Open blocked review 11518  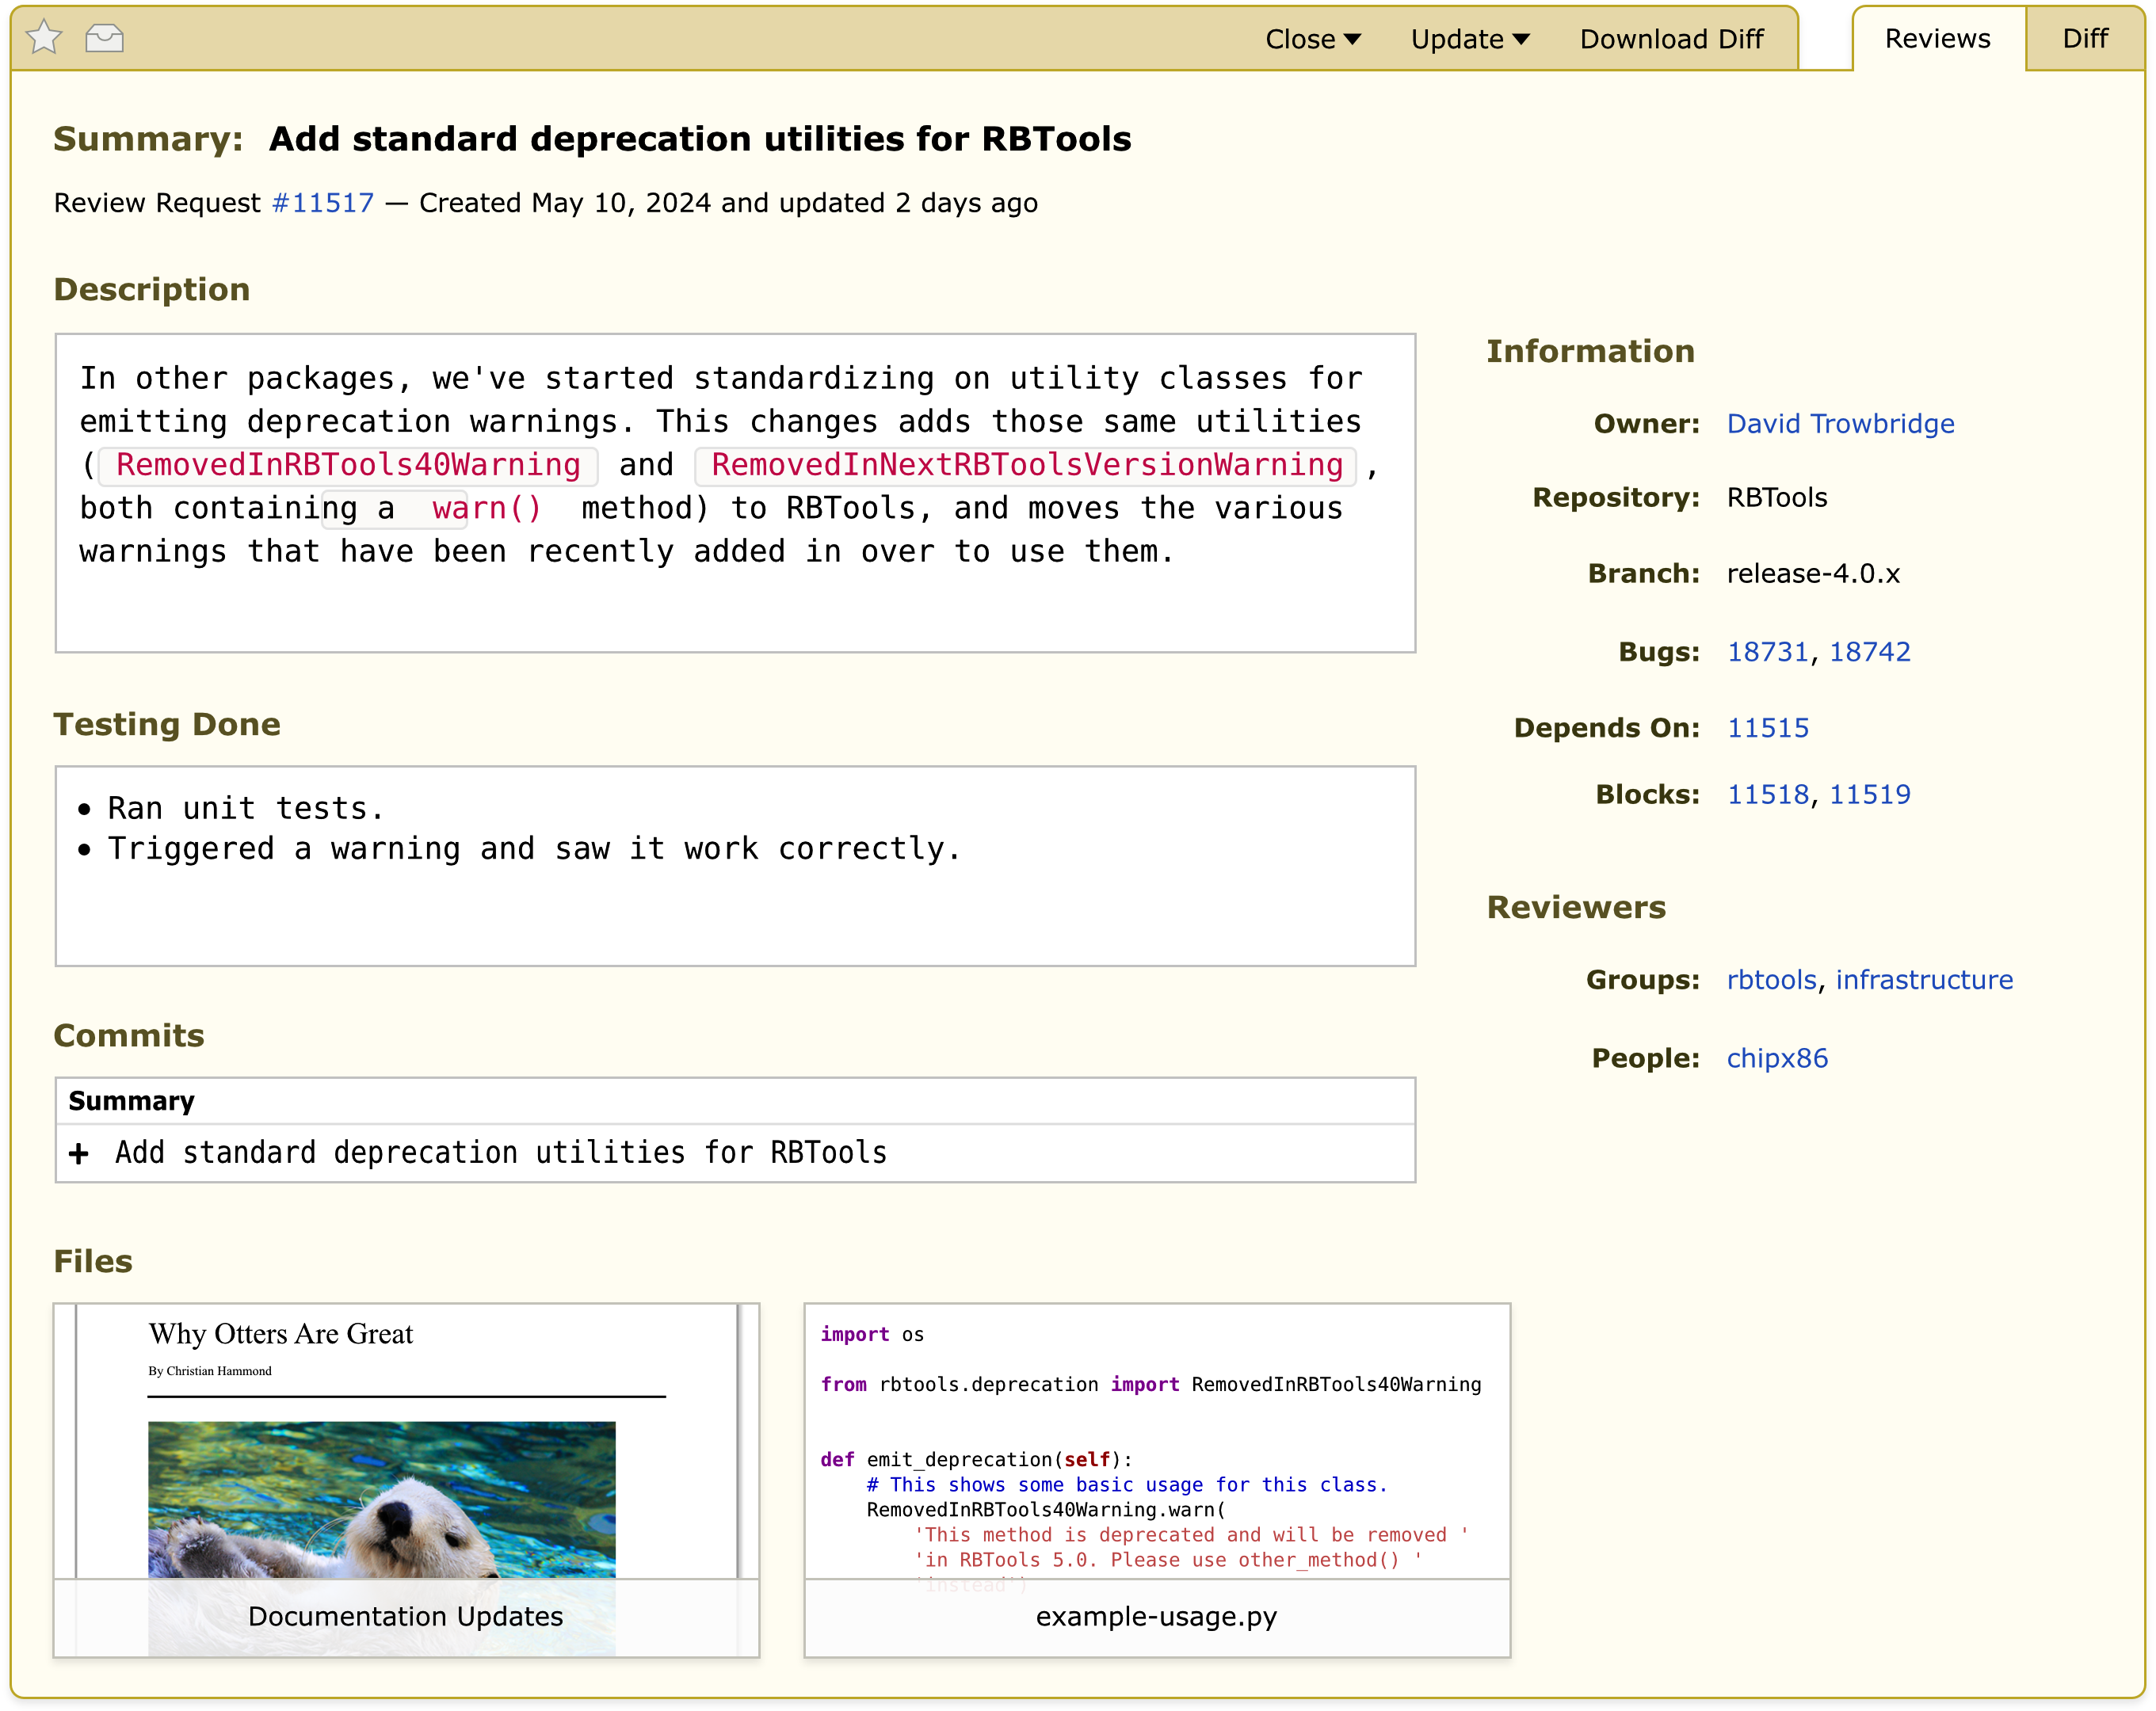point(1767,794)
